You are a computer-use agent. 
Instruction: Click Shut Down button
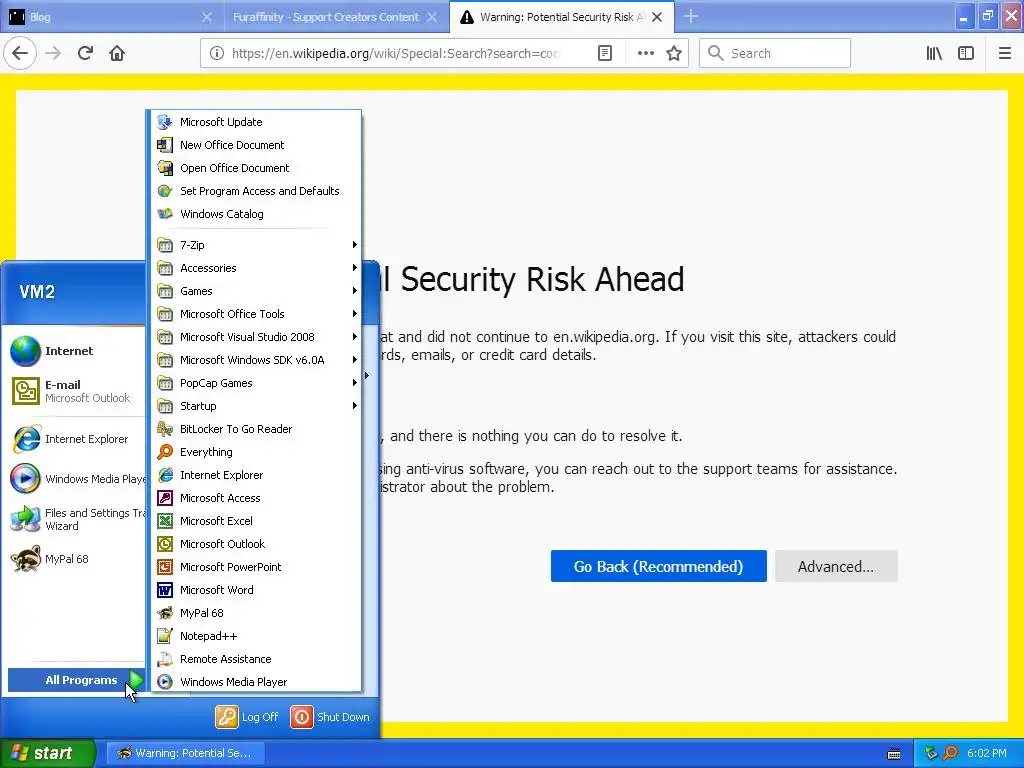pyautogui.click(x=330, y=717)
